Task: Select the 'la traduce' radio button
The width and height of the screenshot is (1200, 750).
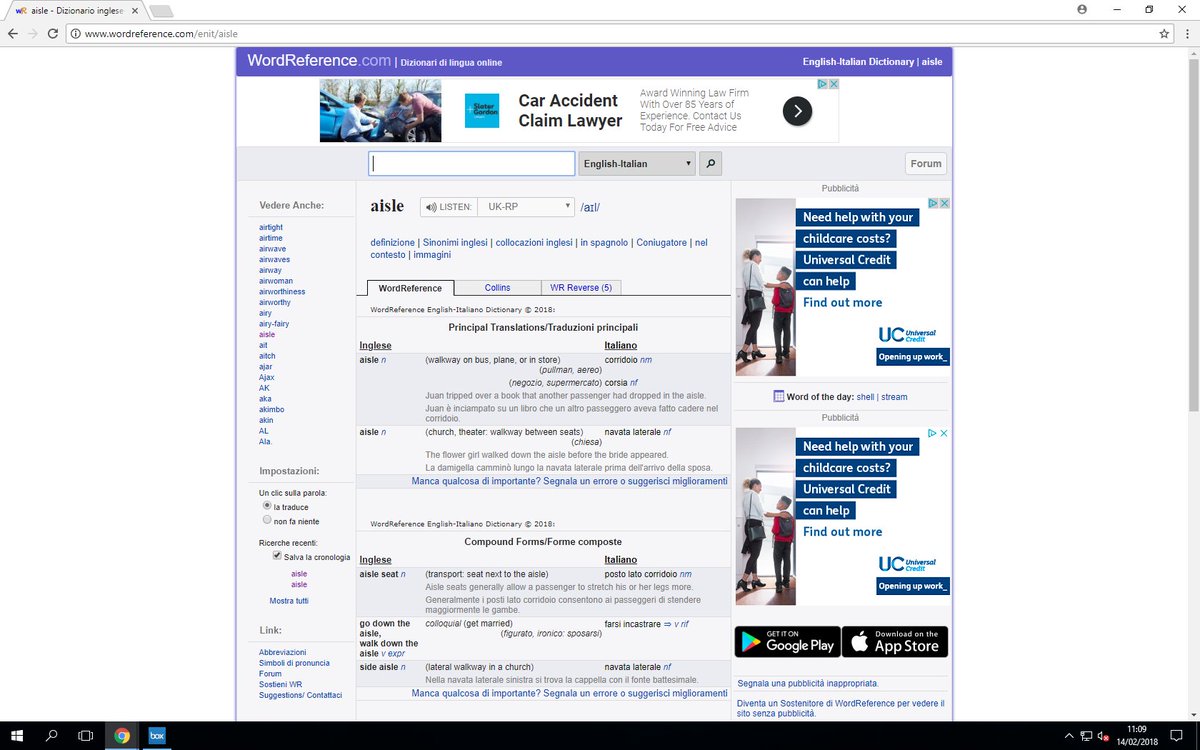Action: click(x=267, y=506)
